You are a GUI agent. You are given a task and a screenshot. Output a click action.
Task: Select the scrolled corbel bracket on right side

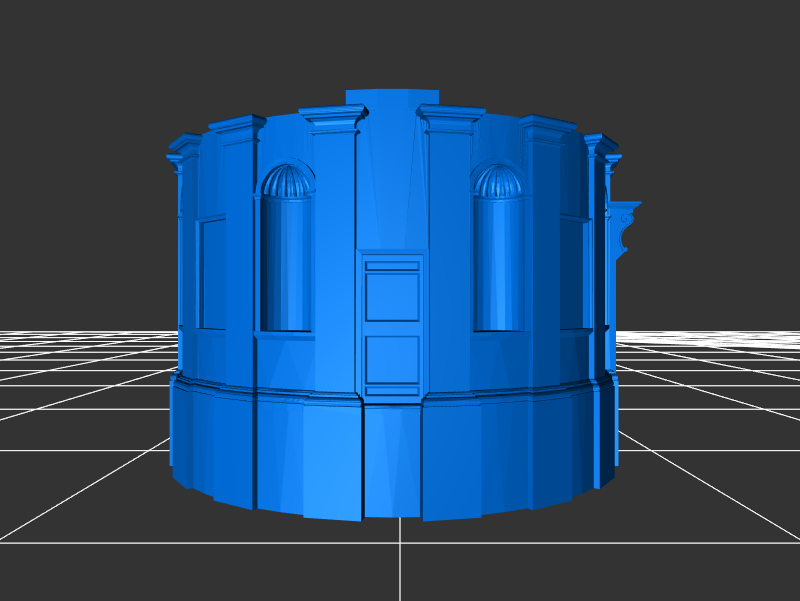point(624,228)
